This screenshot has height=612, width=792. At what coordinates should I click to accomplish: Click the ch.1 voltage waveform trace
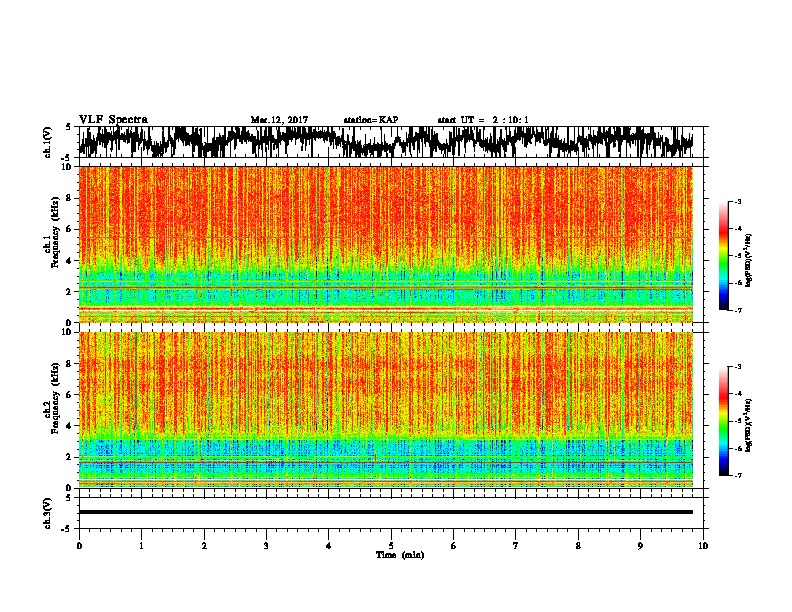[385, 142]
